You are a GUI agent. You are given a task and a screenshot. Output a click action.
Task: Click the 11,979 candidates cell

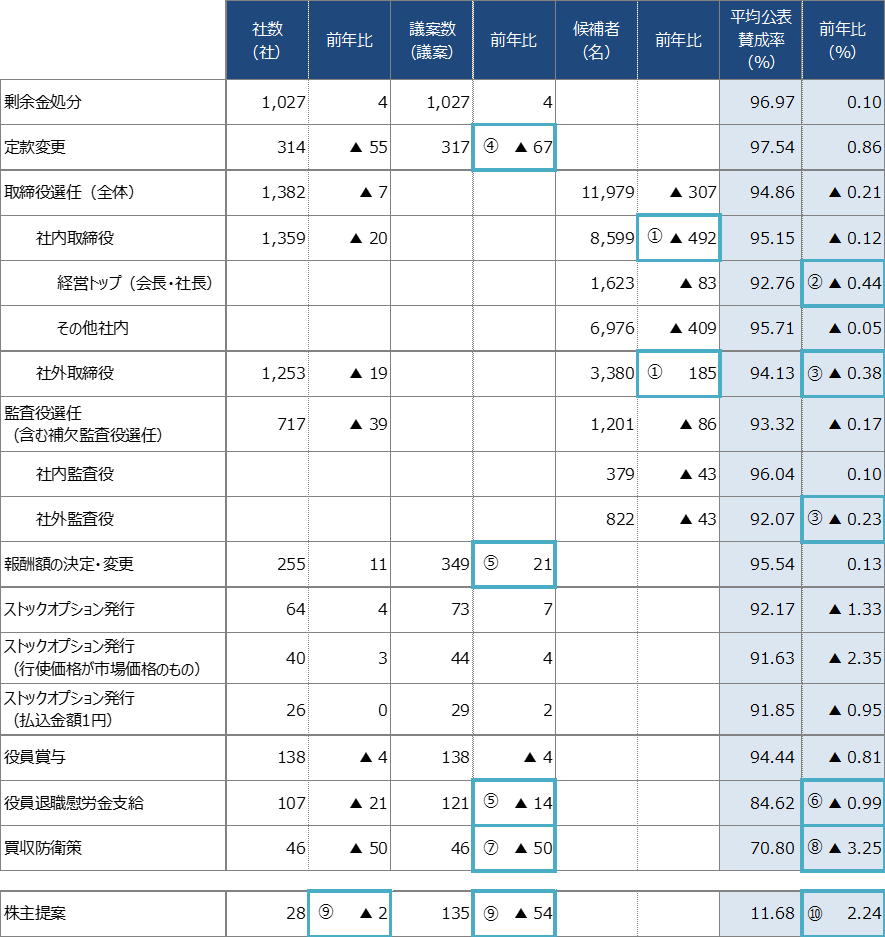pos(608,193)
